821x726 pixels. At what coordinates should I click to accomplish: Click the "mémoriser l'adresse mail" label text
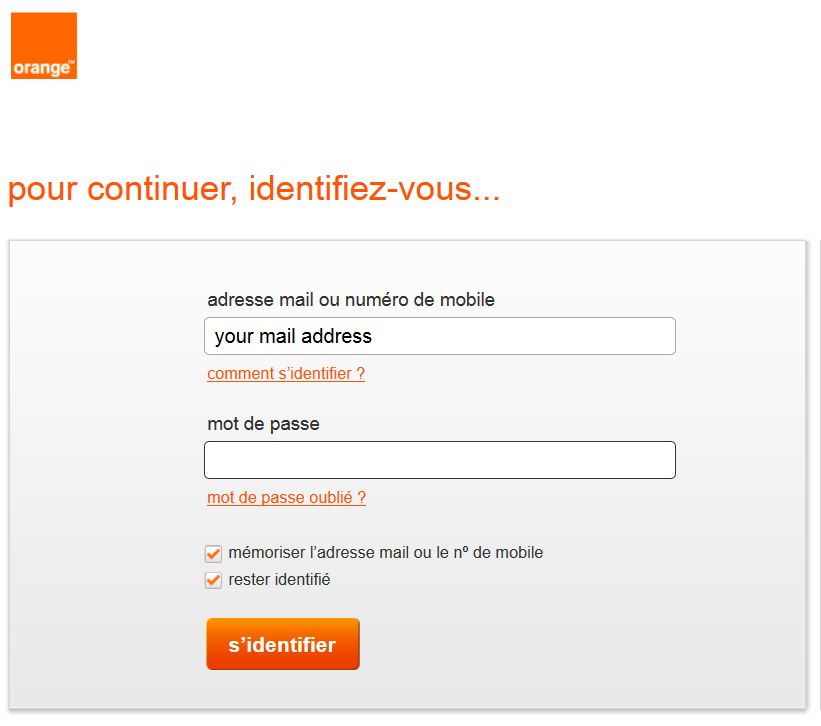point(385,552)
